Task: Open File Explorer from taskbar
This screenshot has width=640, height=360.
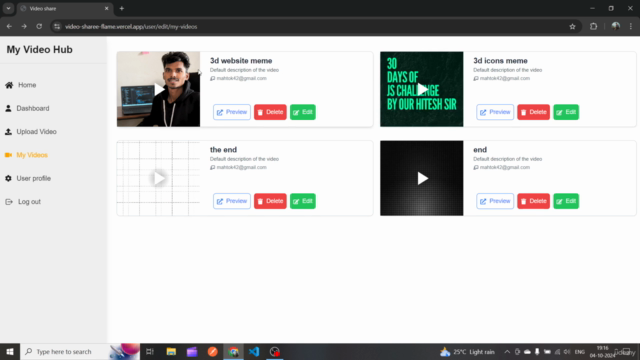Action: click(x=171, y=351)
